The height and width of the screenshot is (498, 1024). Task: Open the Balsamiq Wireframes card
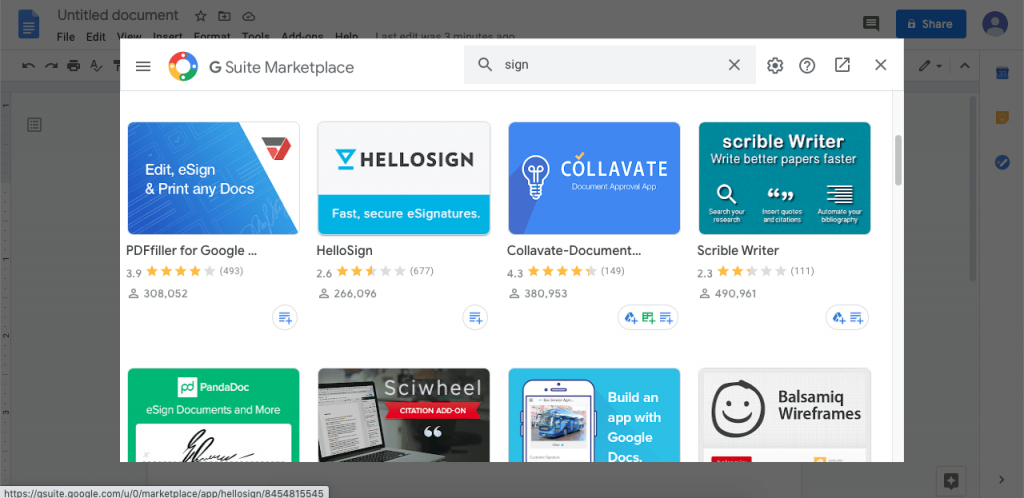point(784,415)
